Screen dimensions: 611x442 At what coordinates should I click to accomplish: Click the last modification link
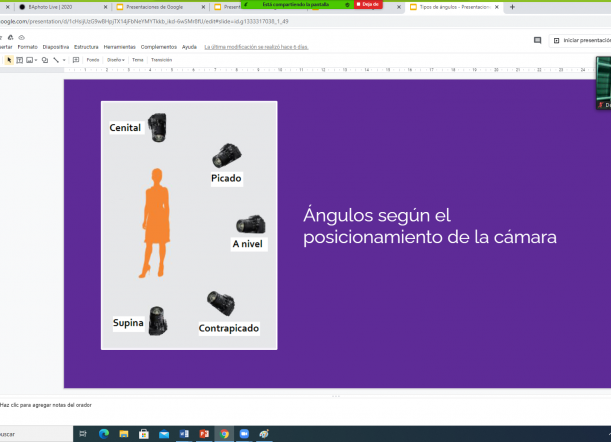click(254, 47)
